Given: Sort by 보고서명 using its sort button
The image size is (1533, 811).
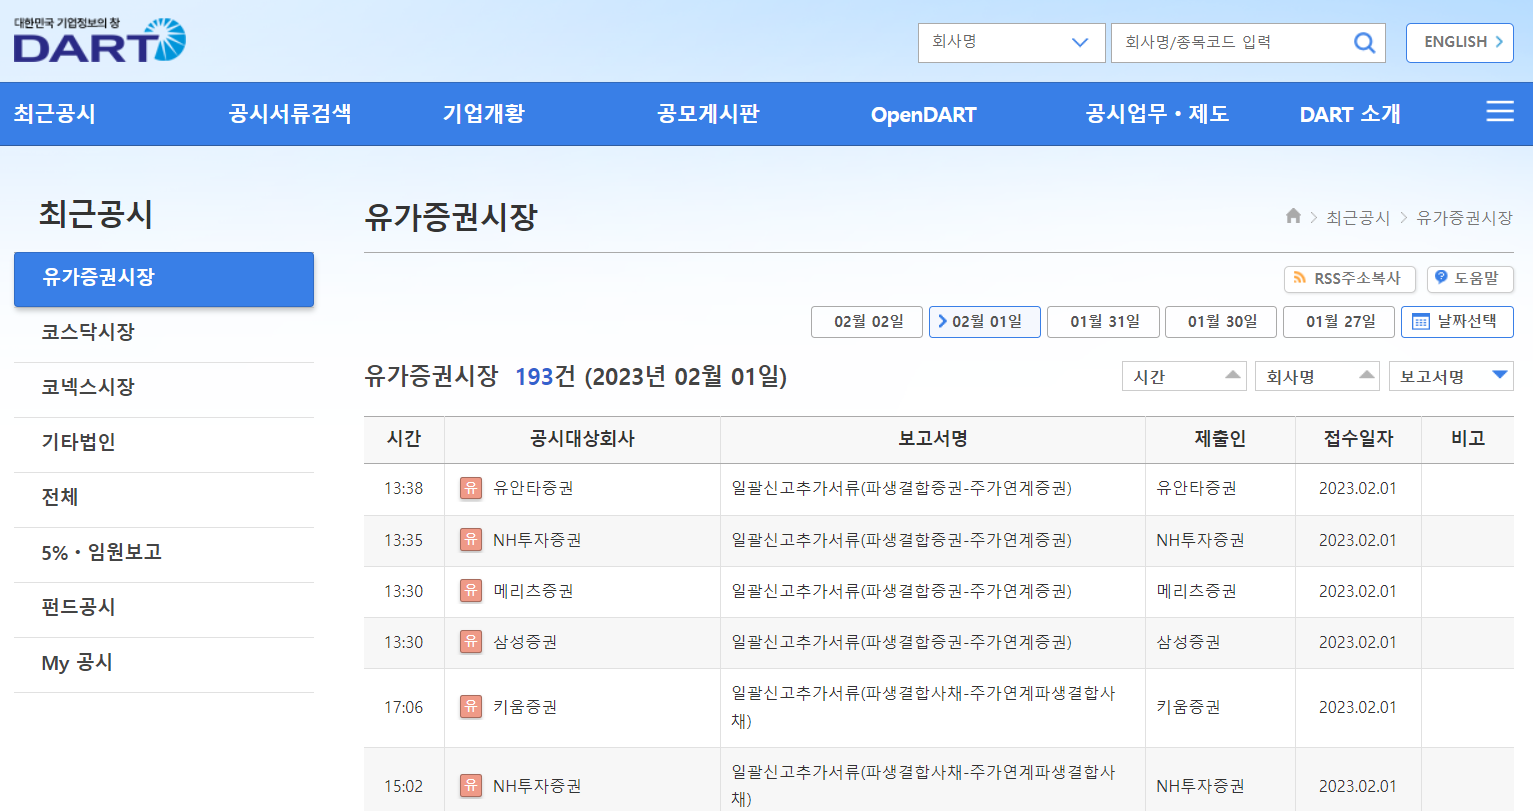Looking at the screenshot, I should (1451, 376).
